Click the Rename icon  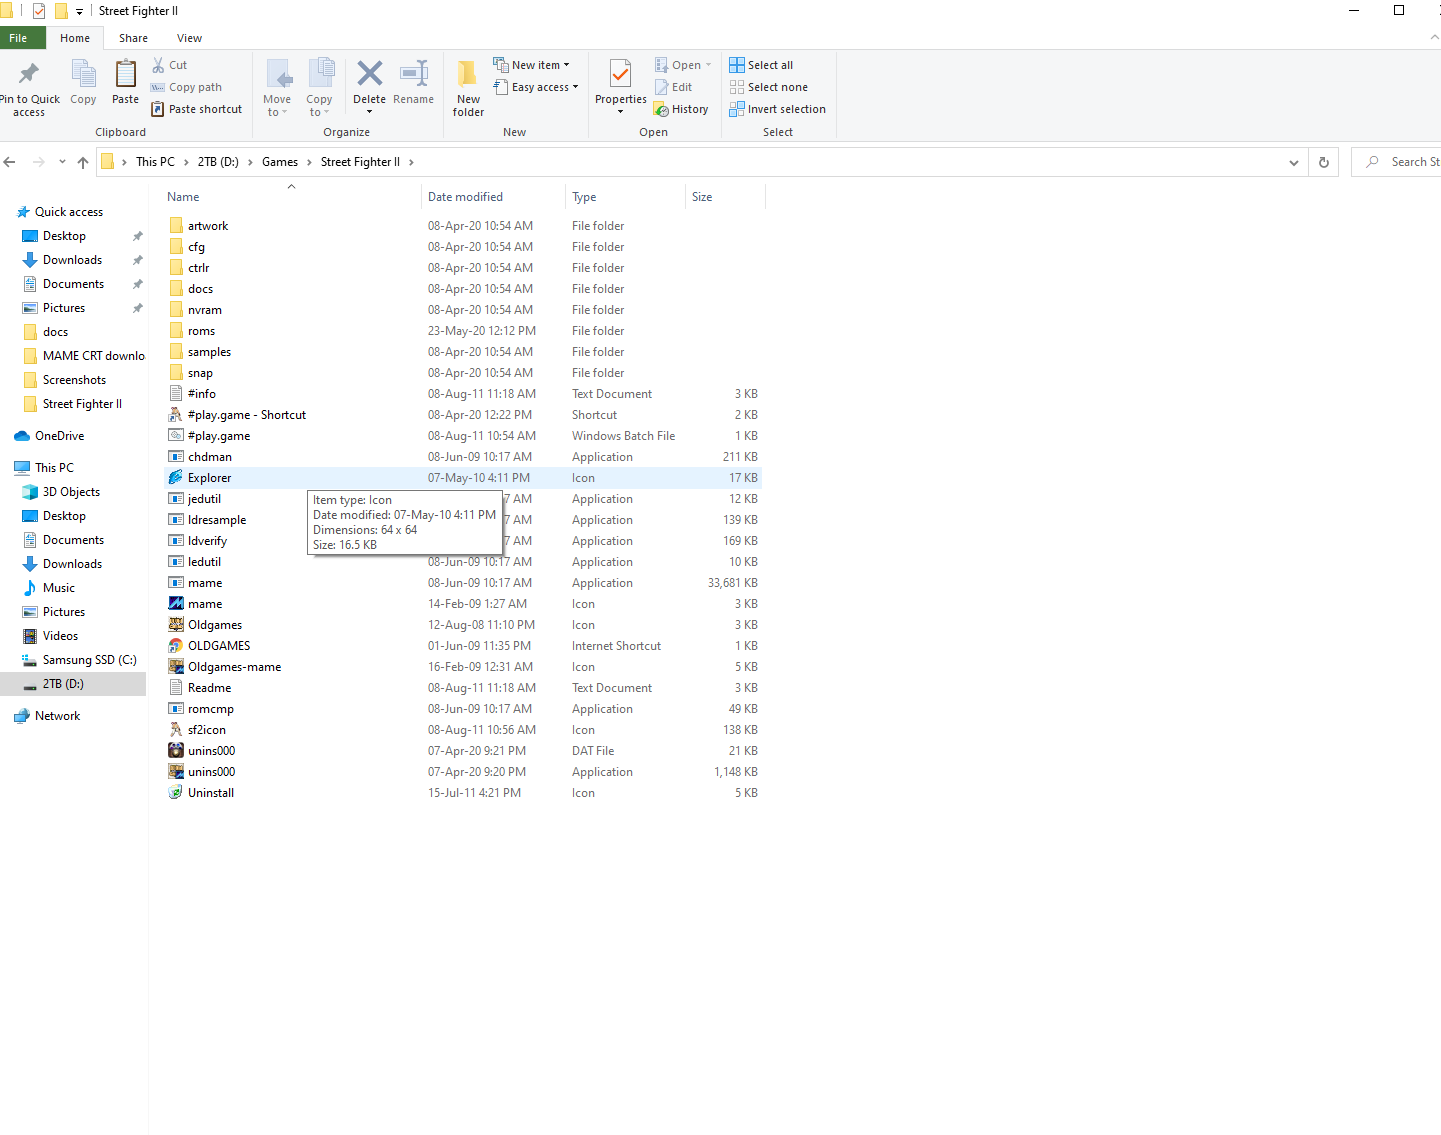413,73
